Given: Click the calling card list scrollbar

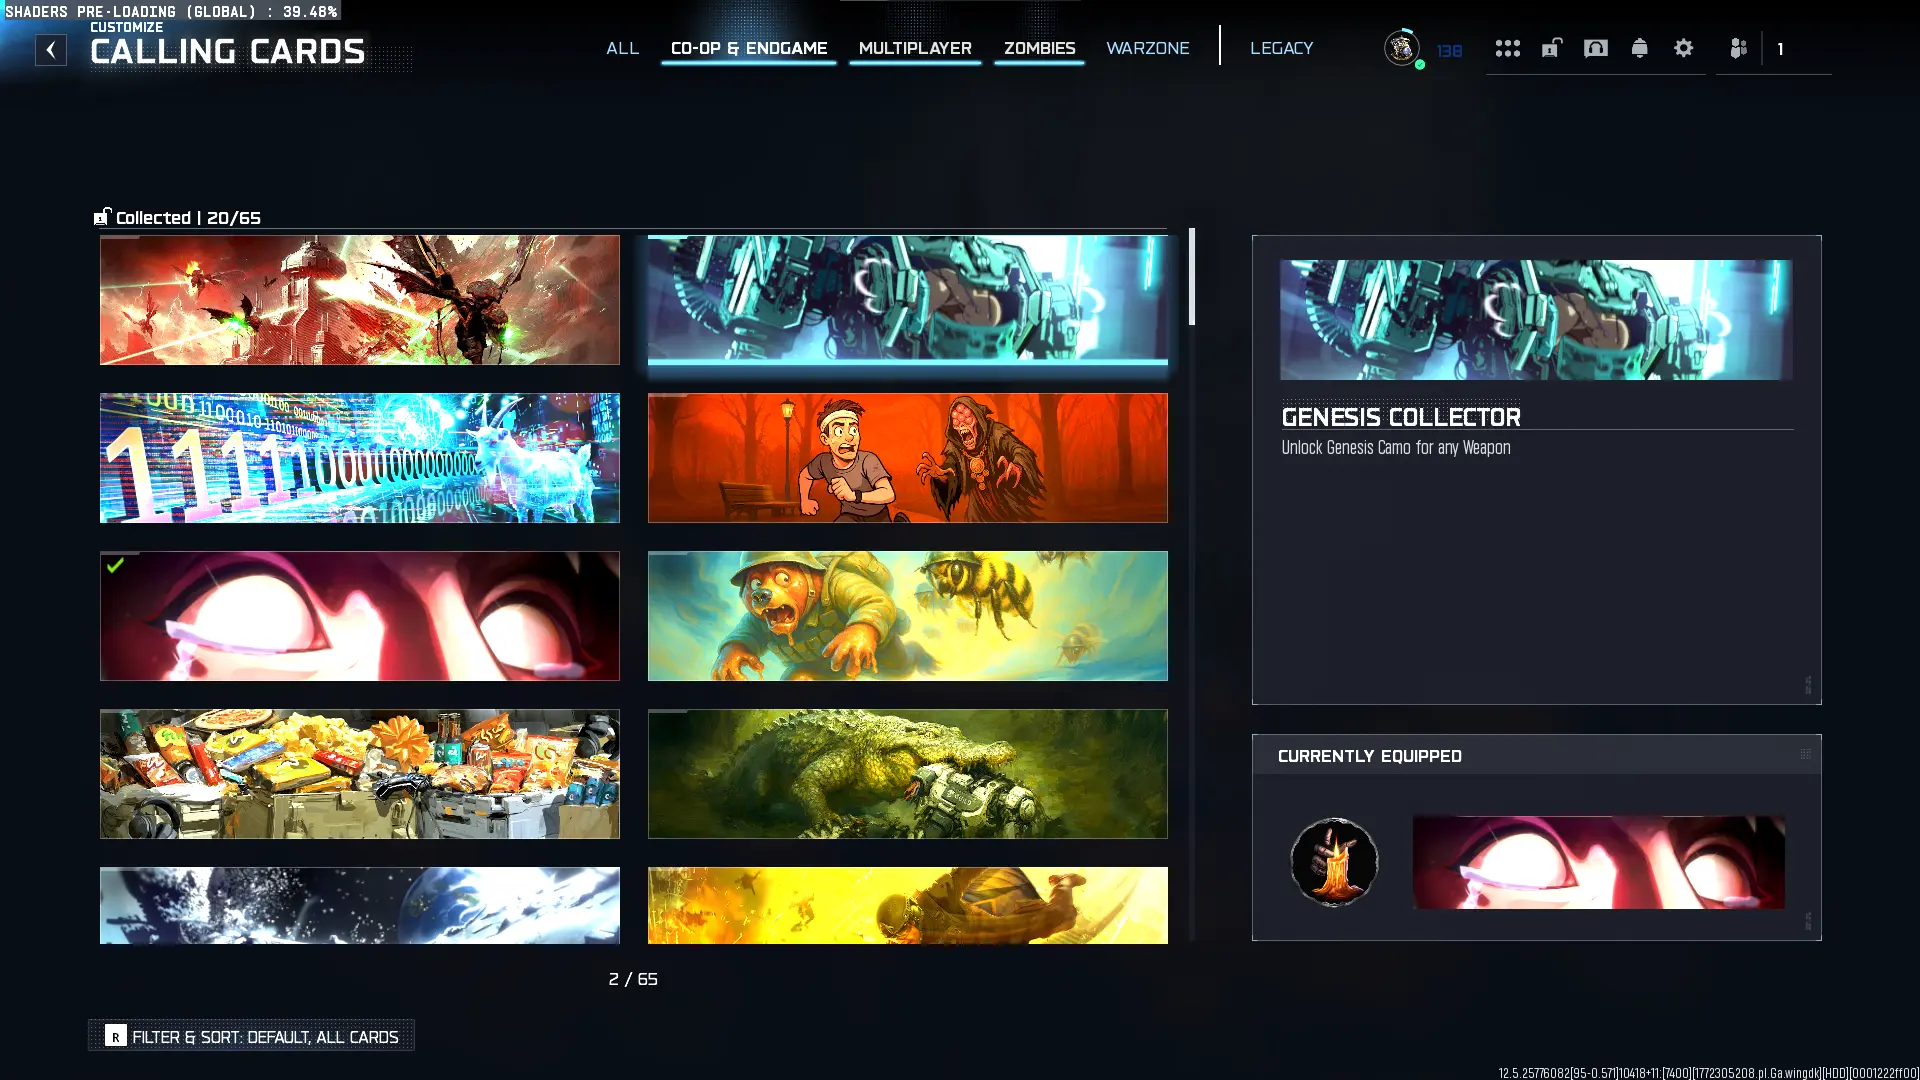Looking at the screenshot, I should tap(1191, 277).
